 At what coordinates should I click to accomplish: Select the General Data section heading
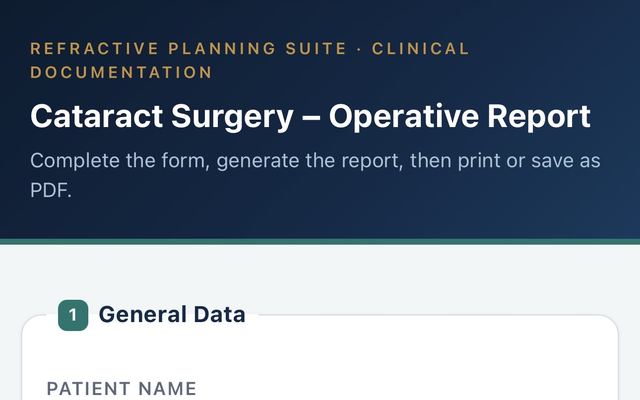point(172,315)
